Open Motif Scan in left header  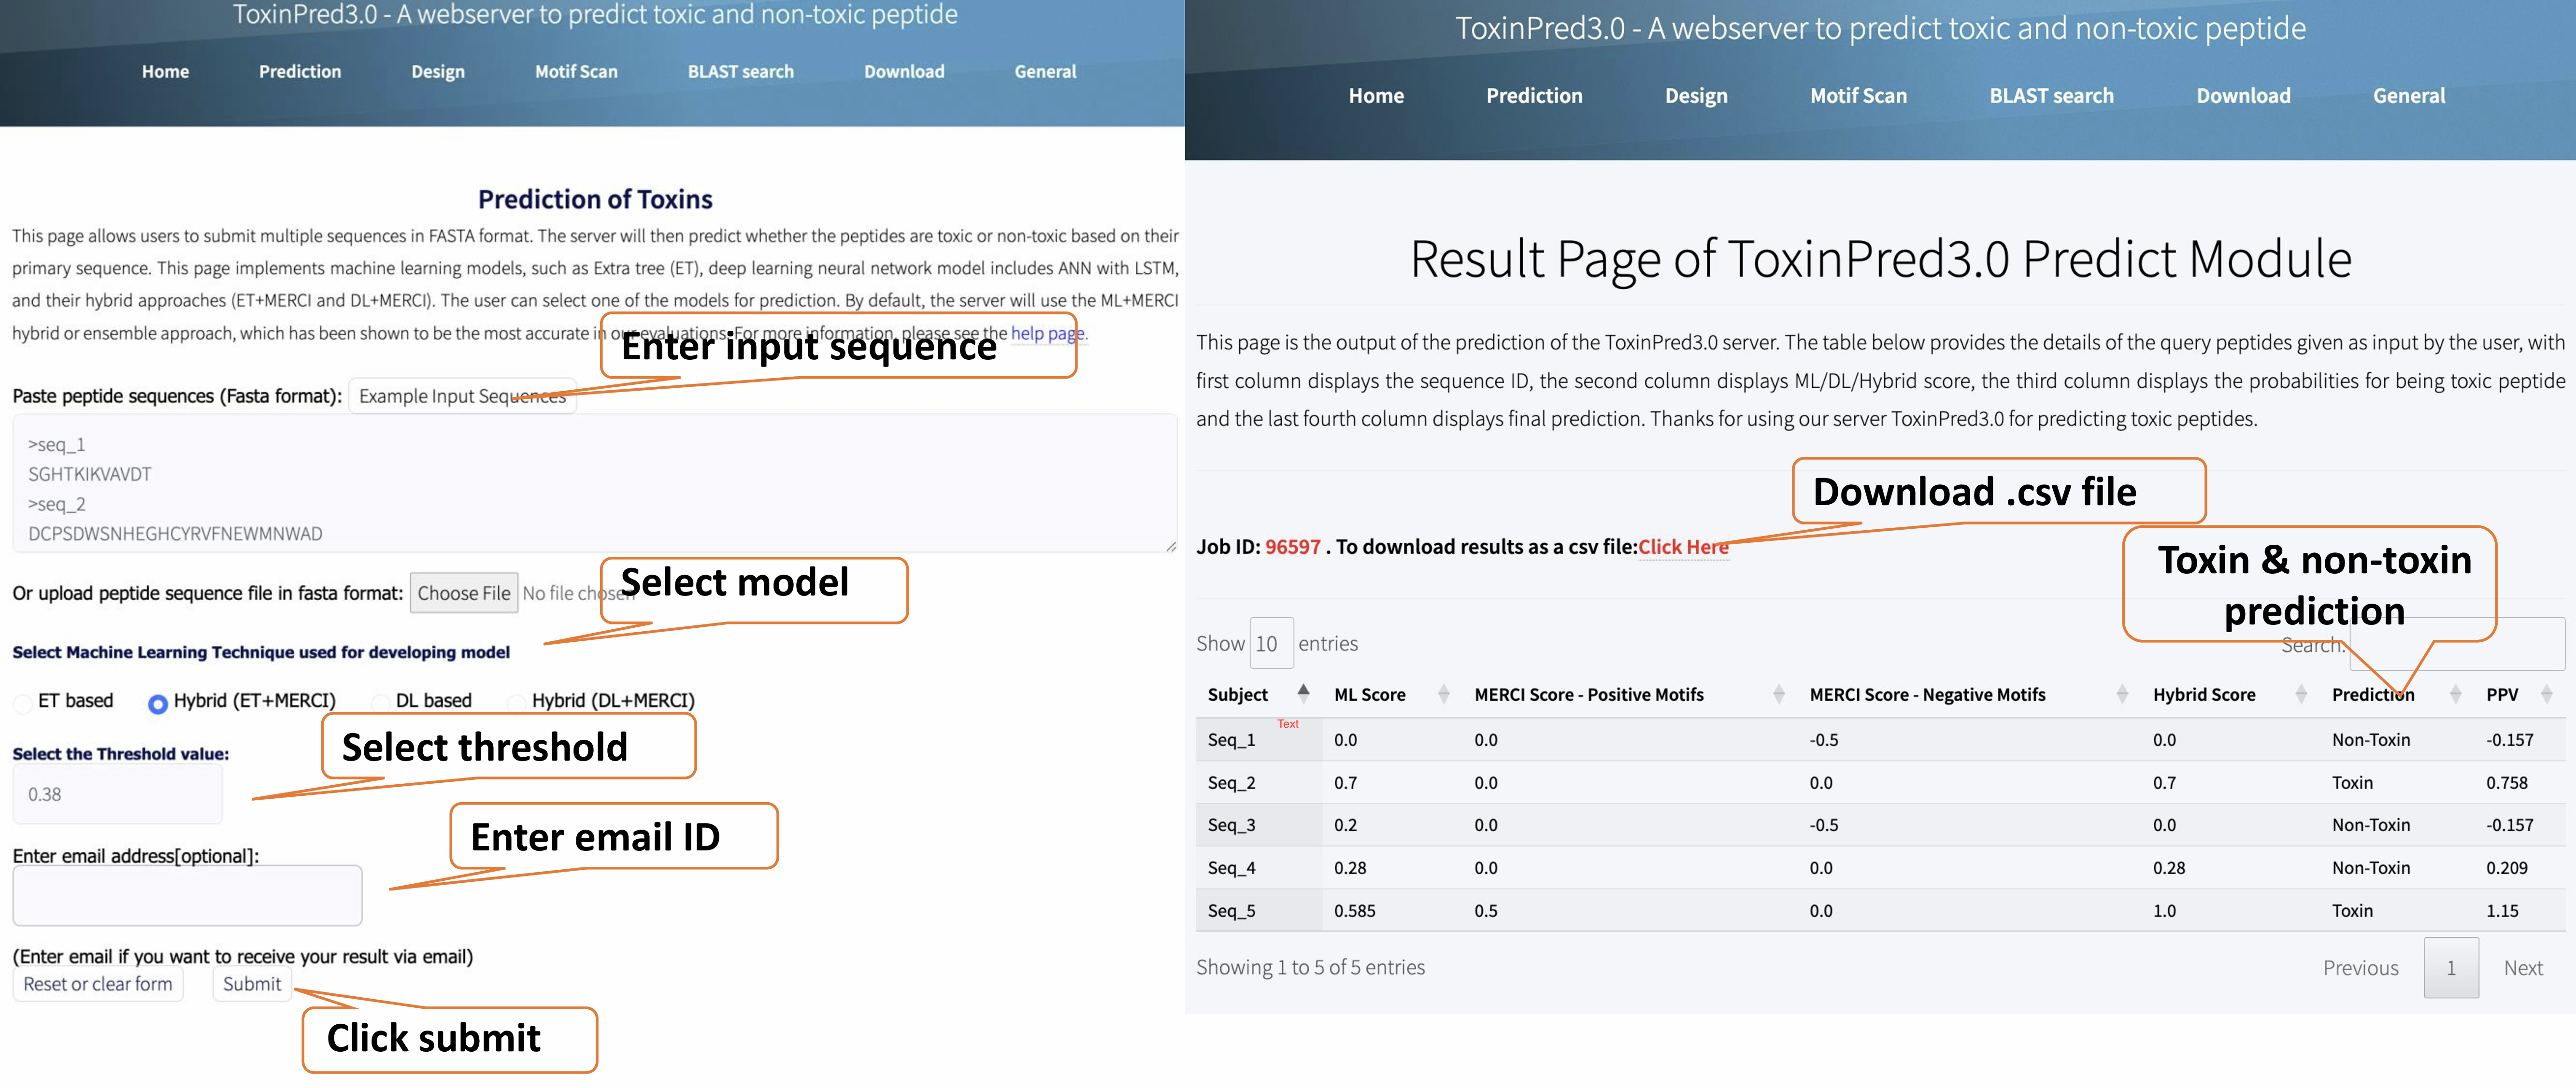[x=576, y=72]
